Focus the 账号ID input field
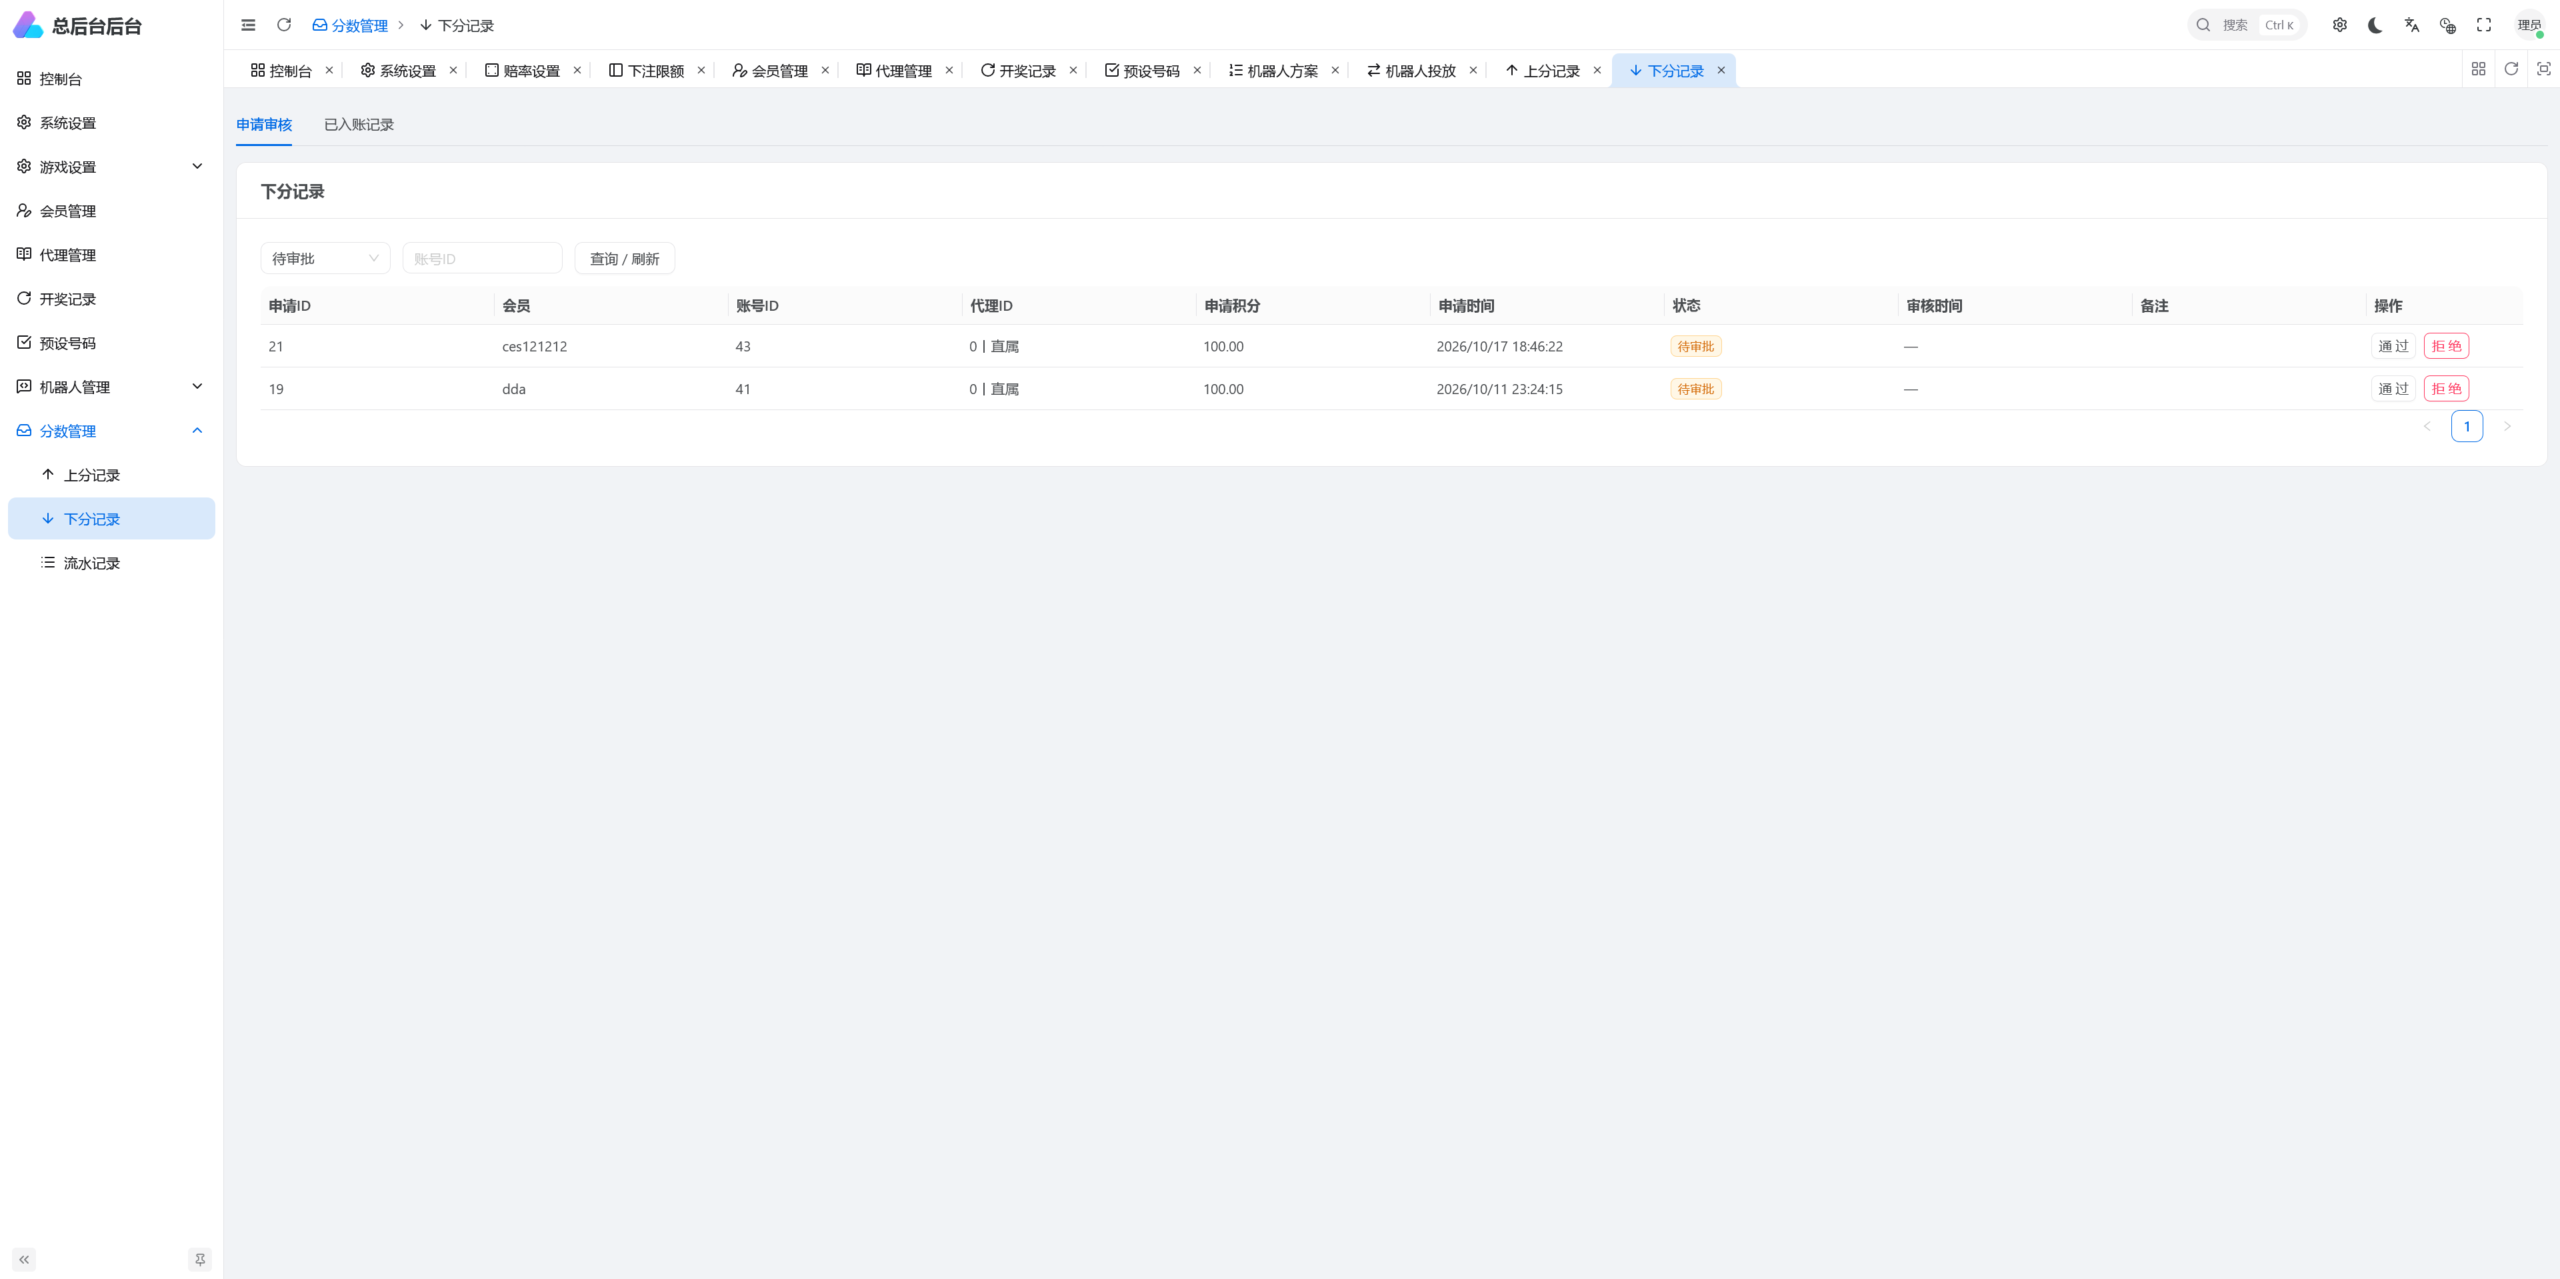 point(482,259)
